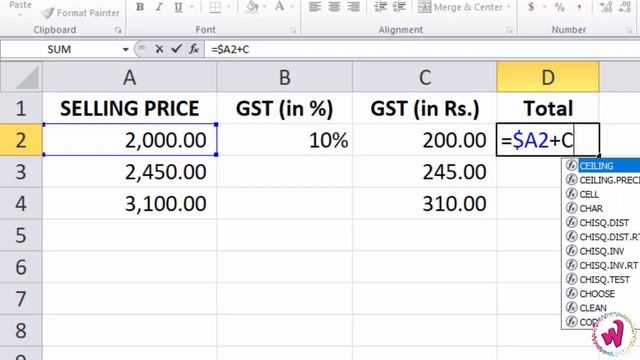
Task: Expand the Borders dropdown arrow
Action: point(228,7)
